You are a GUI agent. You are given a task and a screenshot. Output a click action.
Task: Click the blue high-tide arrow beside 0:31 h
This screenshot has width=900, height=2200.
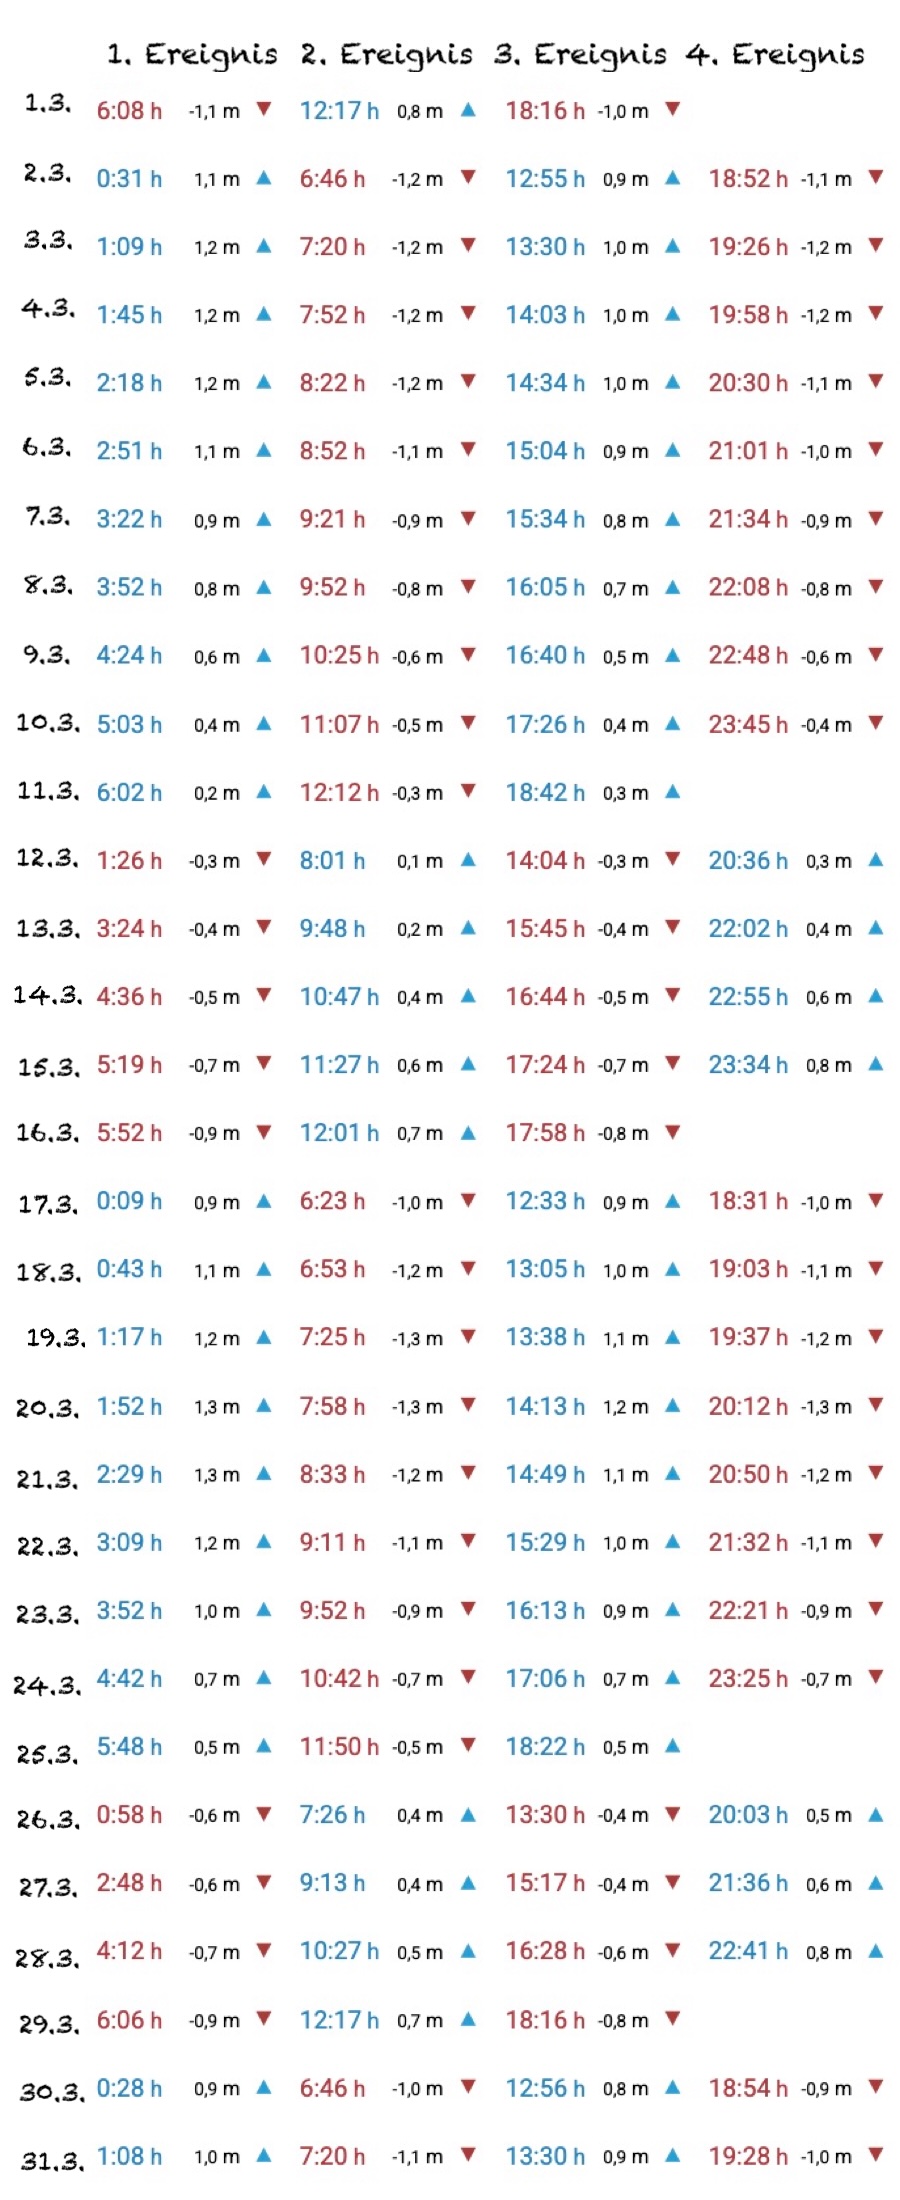point(264,177)
